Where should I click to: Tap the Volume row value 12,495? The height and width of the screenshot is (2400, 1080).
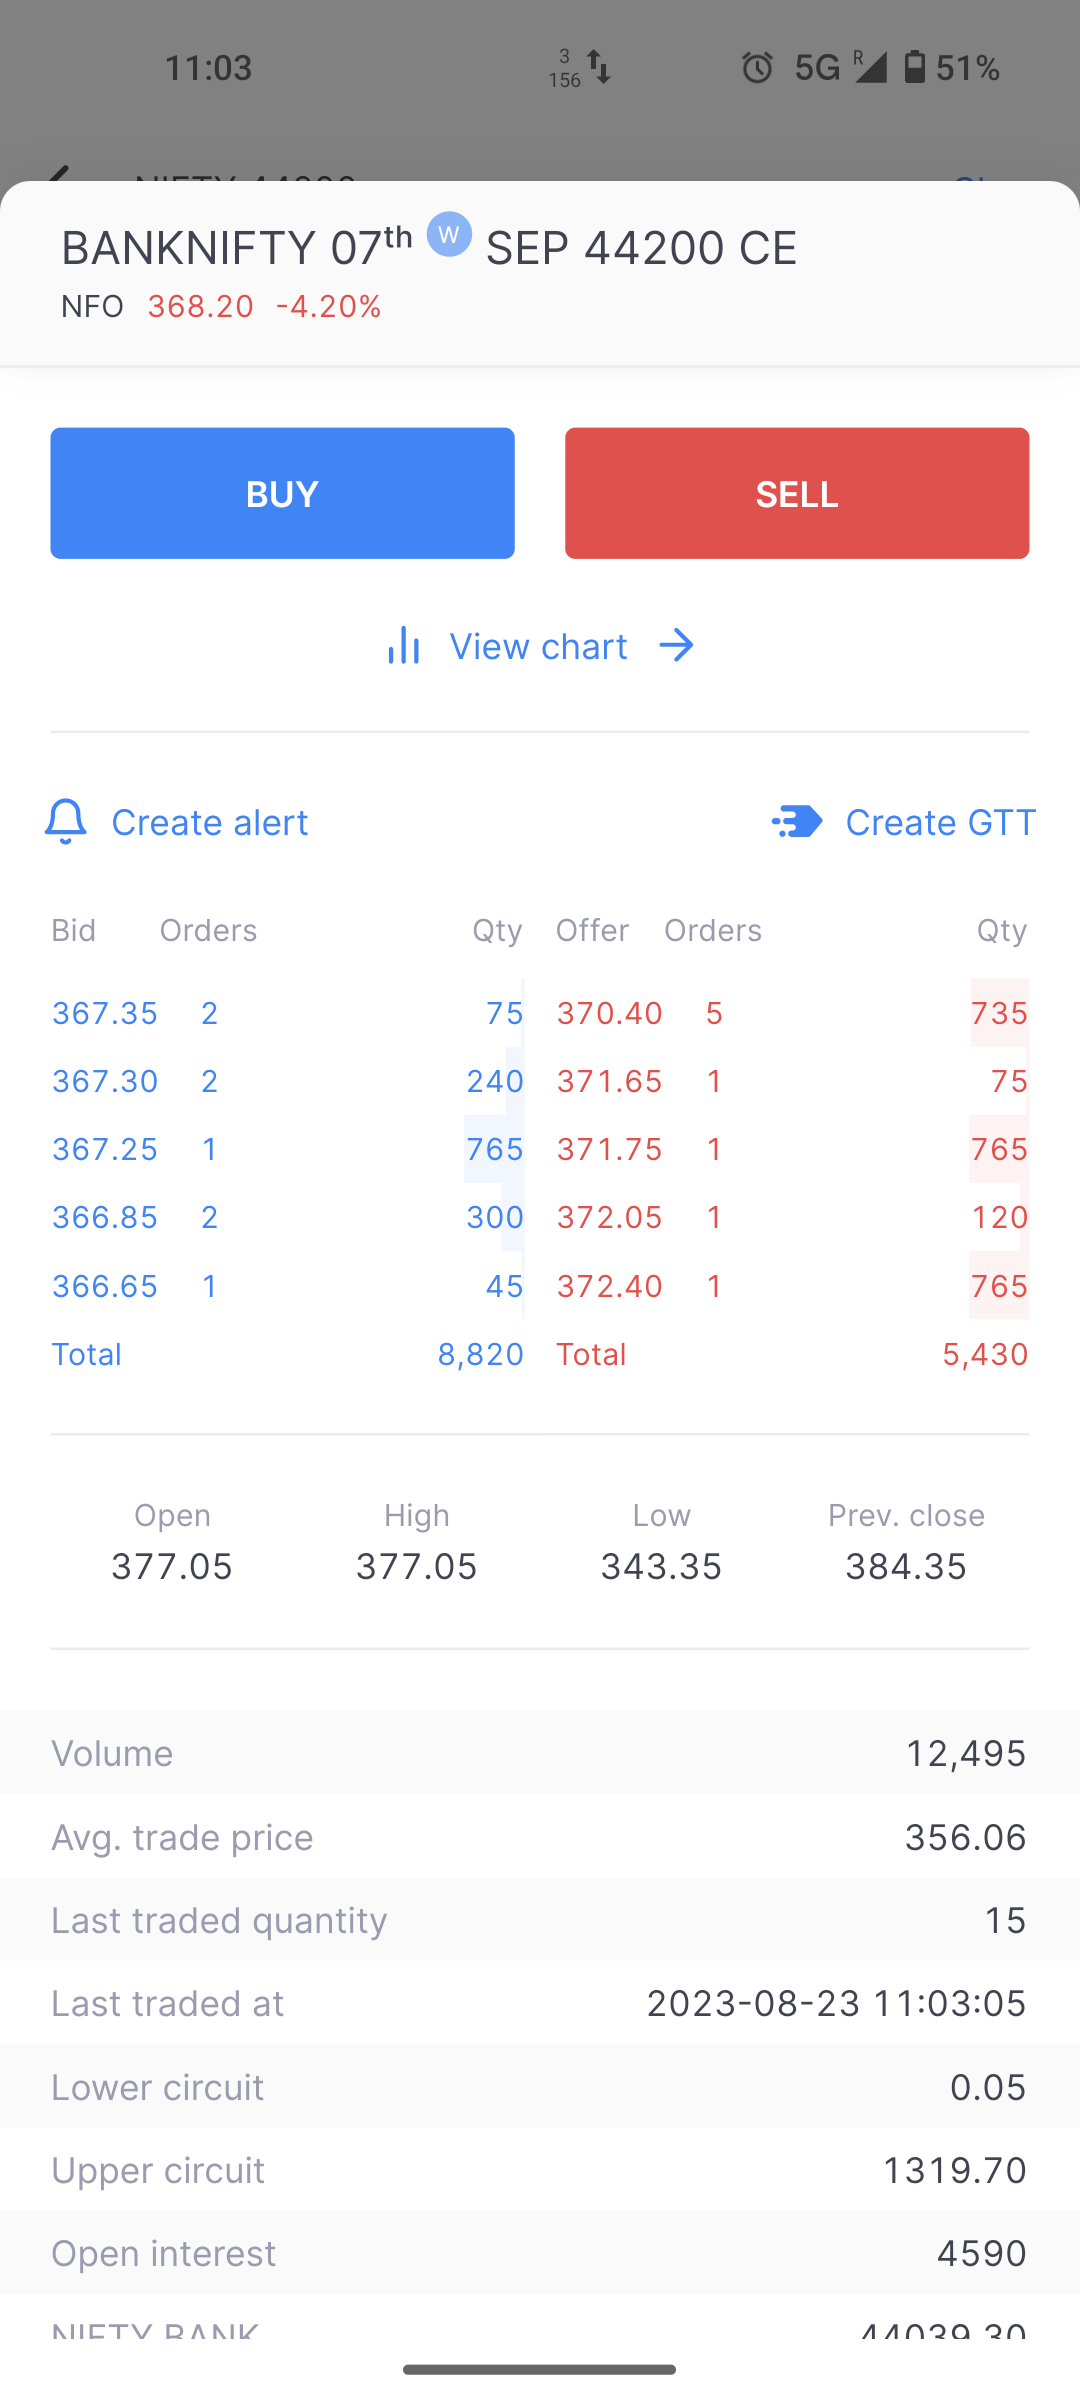pos(965,1753)
